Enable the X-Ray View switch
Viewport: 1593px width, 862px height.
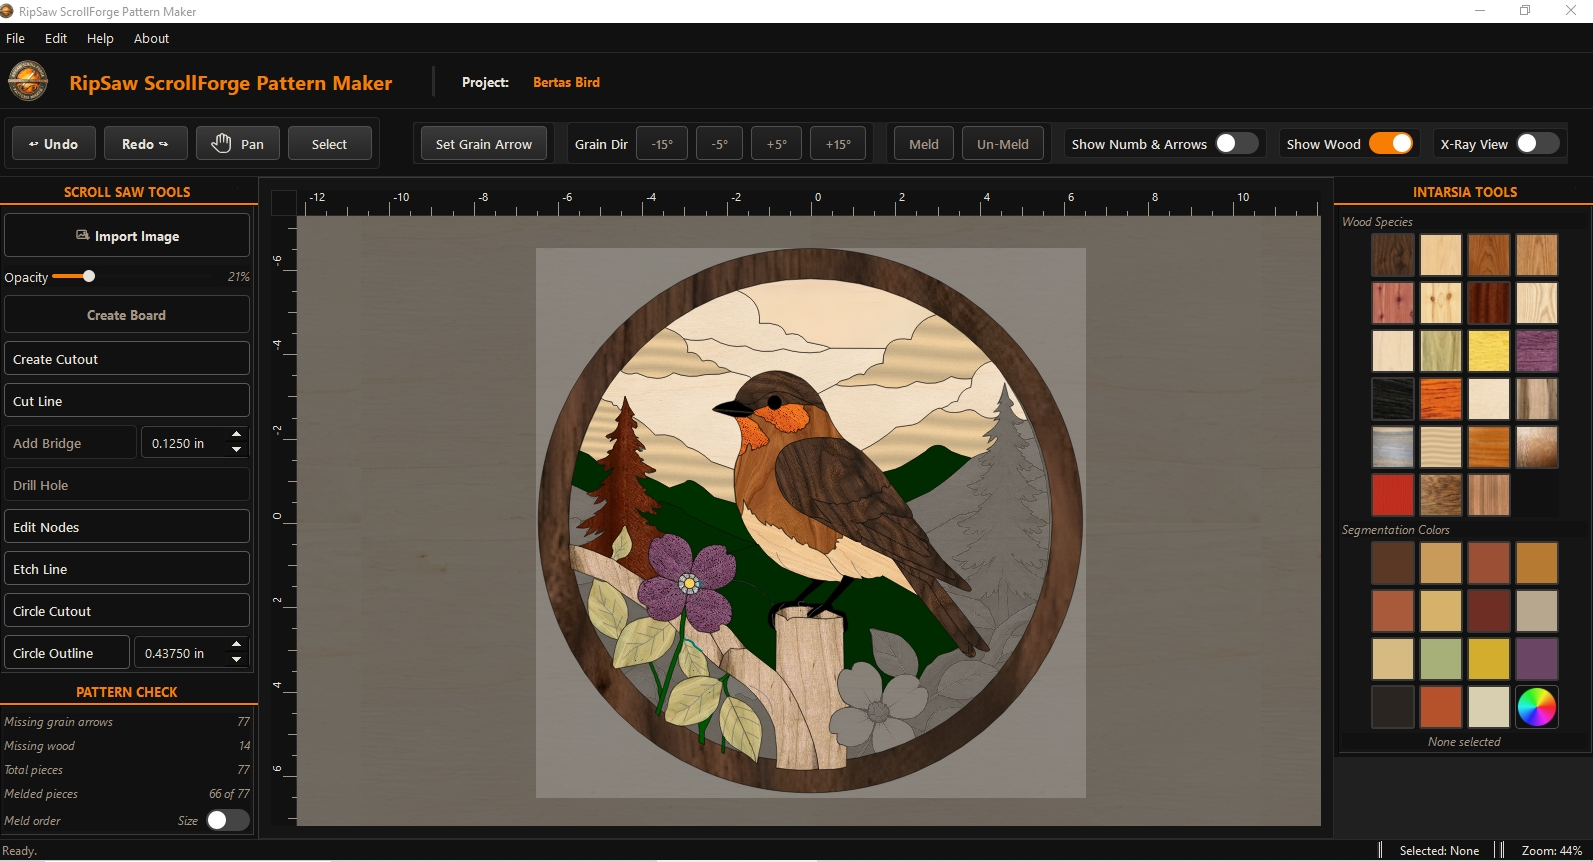pyautogui.click(x=1537, y=144)
